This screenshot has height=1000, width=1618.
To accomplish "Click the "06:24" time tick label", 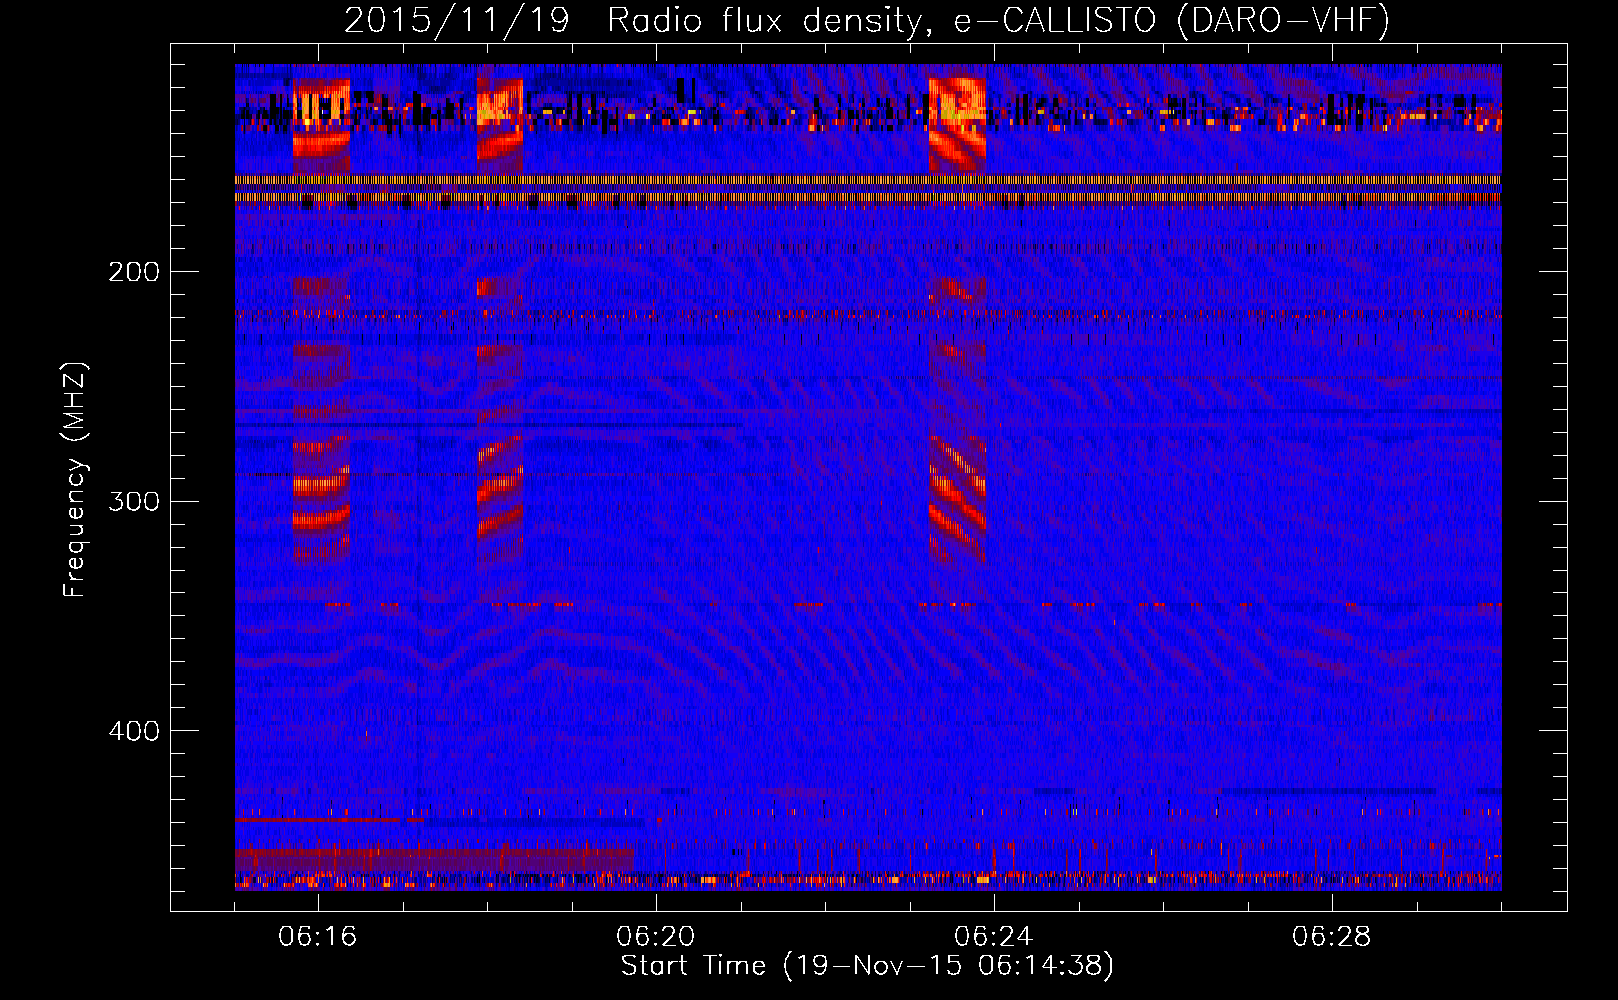I will pos(994,936).
